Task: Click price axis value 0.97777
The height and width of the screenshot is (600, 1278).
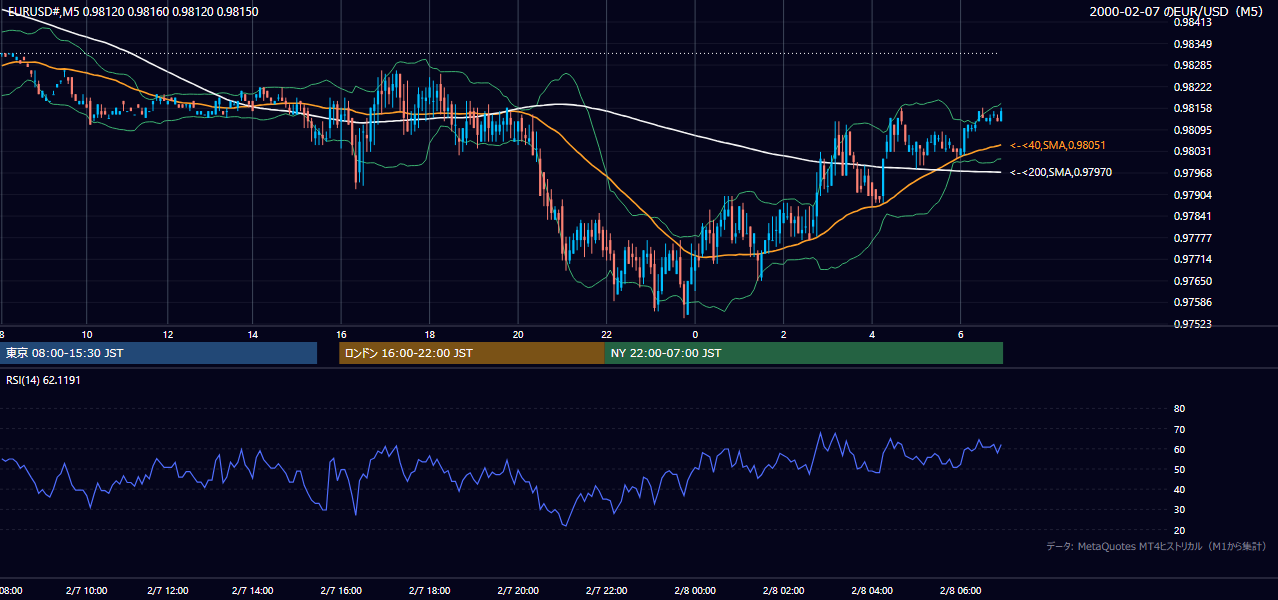Action: (1192, 238)
